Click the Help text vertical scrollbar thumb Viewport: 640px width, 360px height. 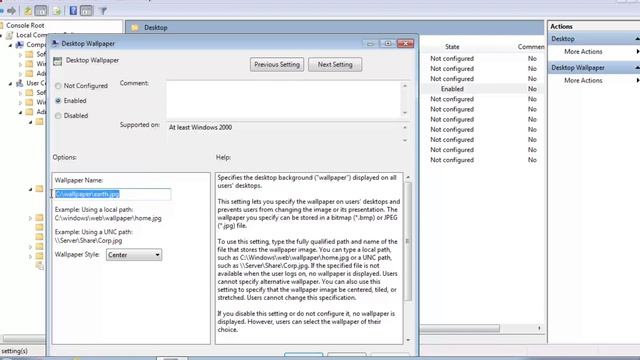407,241
